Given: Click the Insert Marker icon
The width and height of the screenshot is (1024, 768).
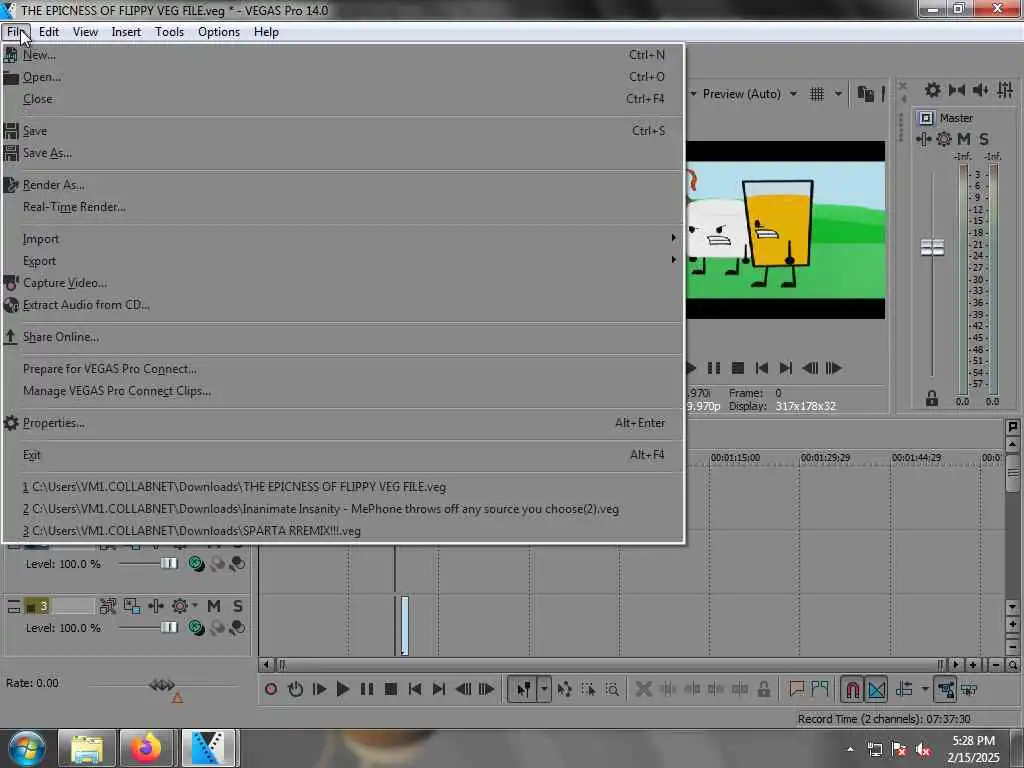Looking at the screenshot, I should click(796, 689).
